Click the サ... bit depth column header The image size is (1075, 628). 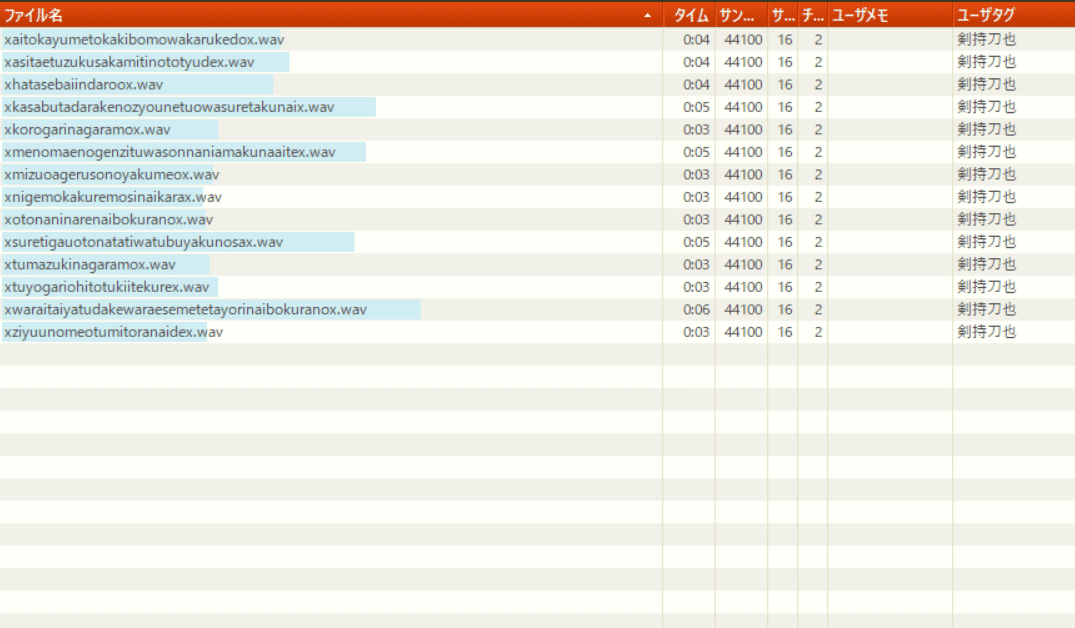[x=782, y=14]
